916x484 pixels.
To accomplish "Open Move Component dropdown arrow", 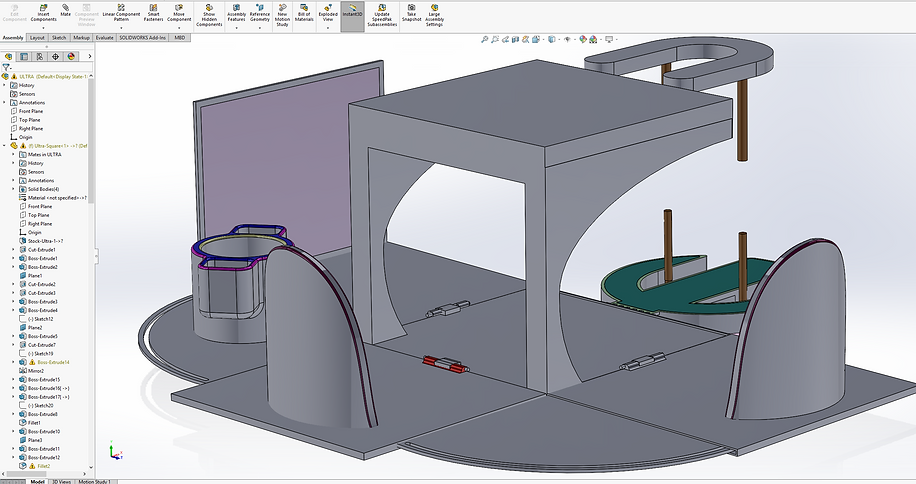I will click(x=179, y=27).
